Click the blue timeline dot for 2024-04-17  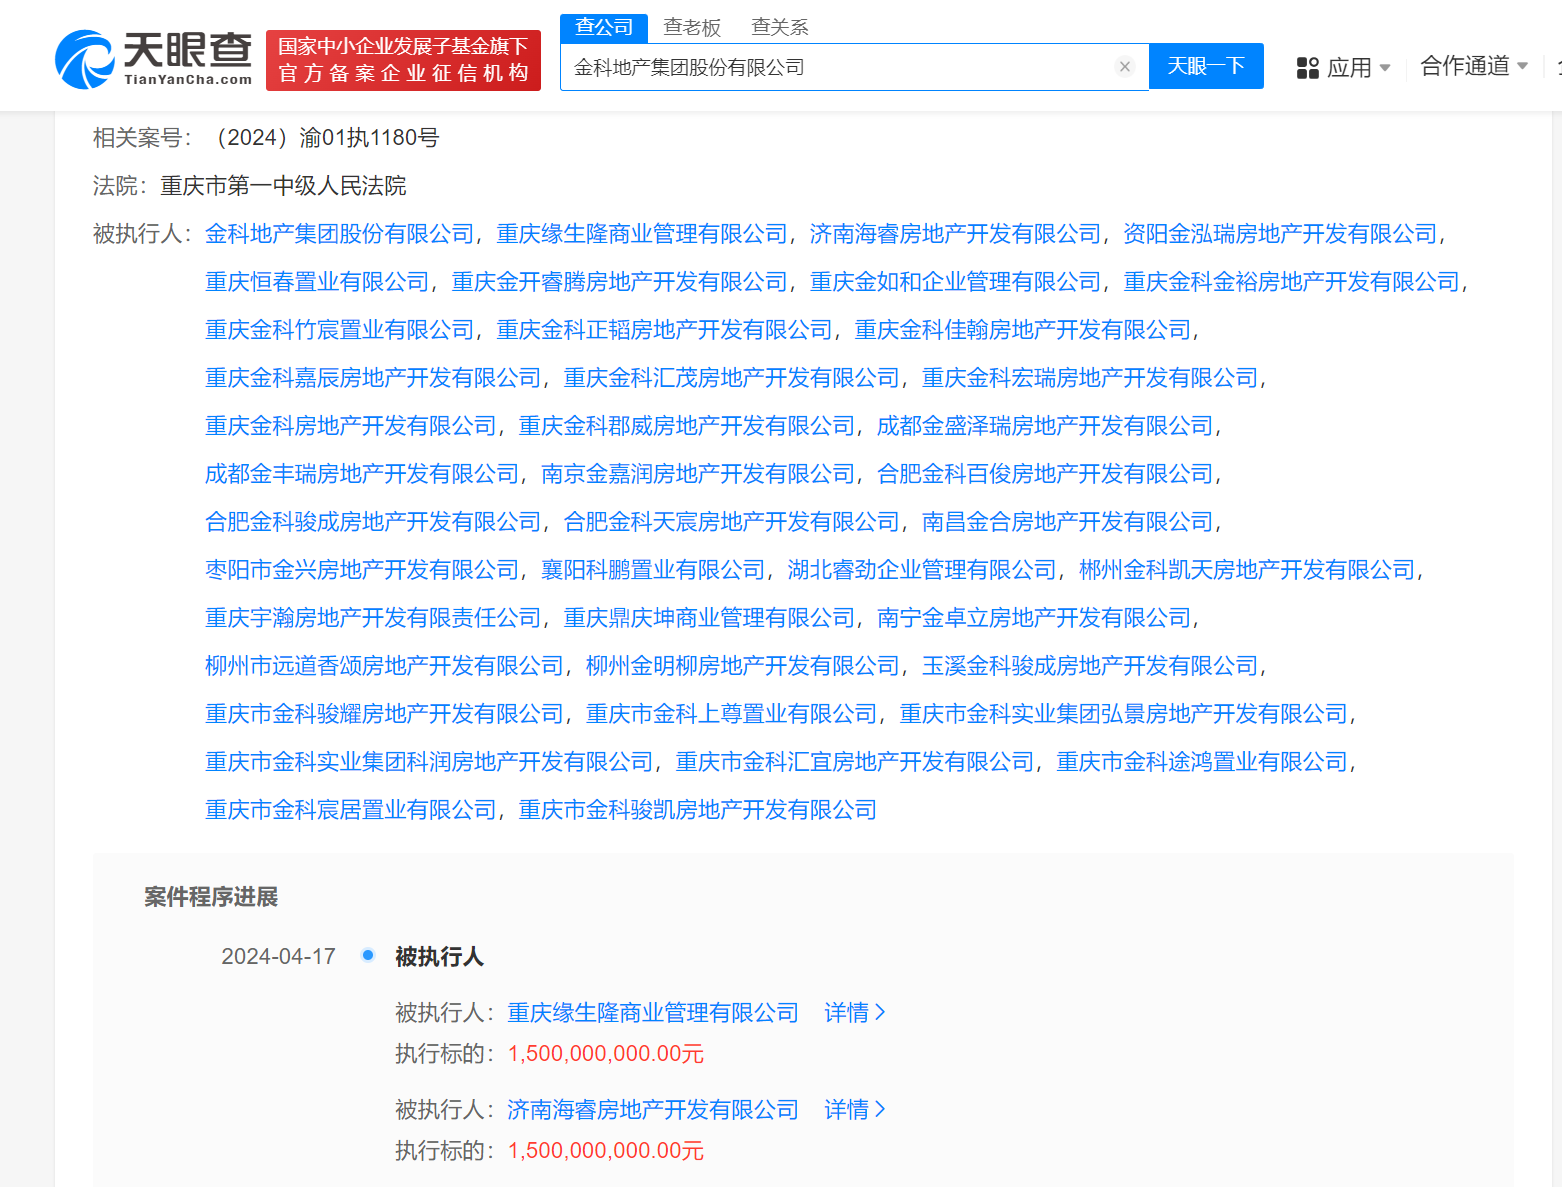[x=368, y=955]
